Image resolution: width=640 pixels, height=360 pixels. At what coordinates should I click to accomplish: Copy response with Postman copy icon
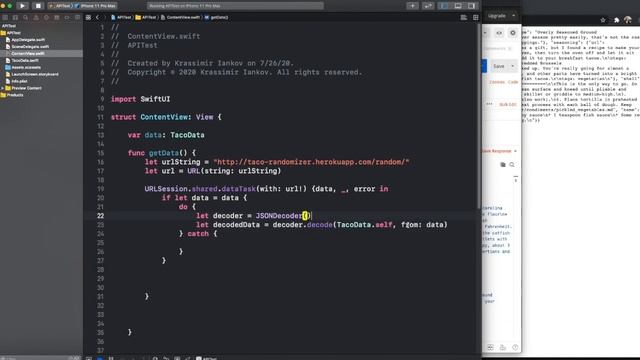coord(503,165)
